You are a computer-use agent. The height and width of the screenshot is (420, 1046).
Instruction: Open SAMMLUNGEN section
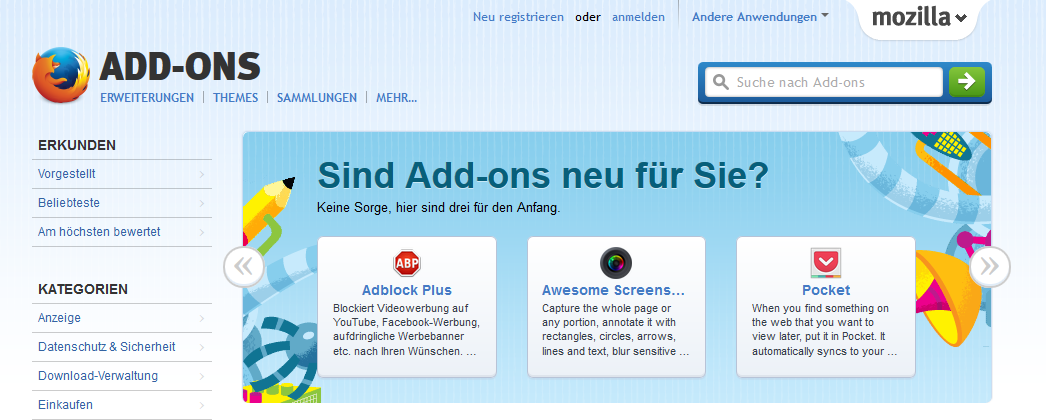click(x=317, y=97)
